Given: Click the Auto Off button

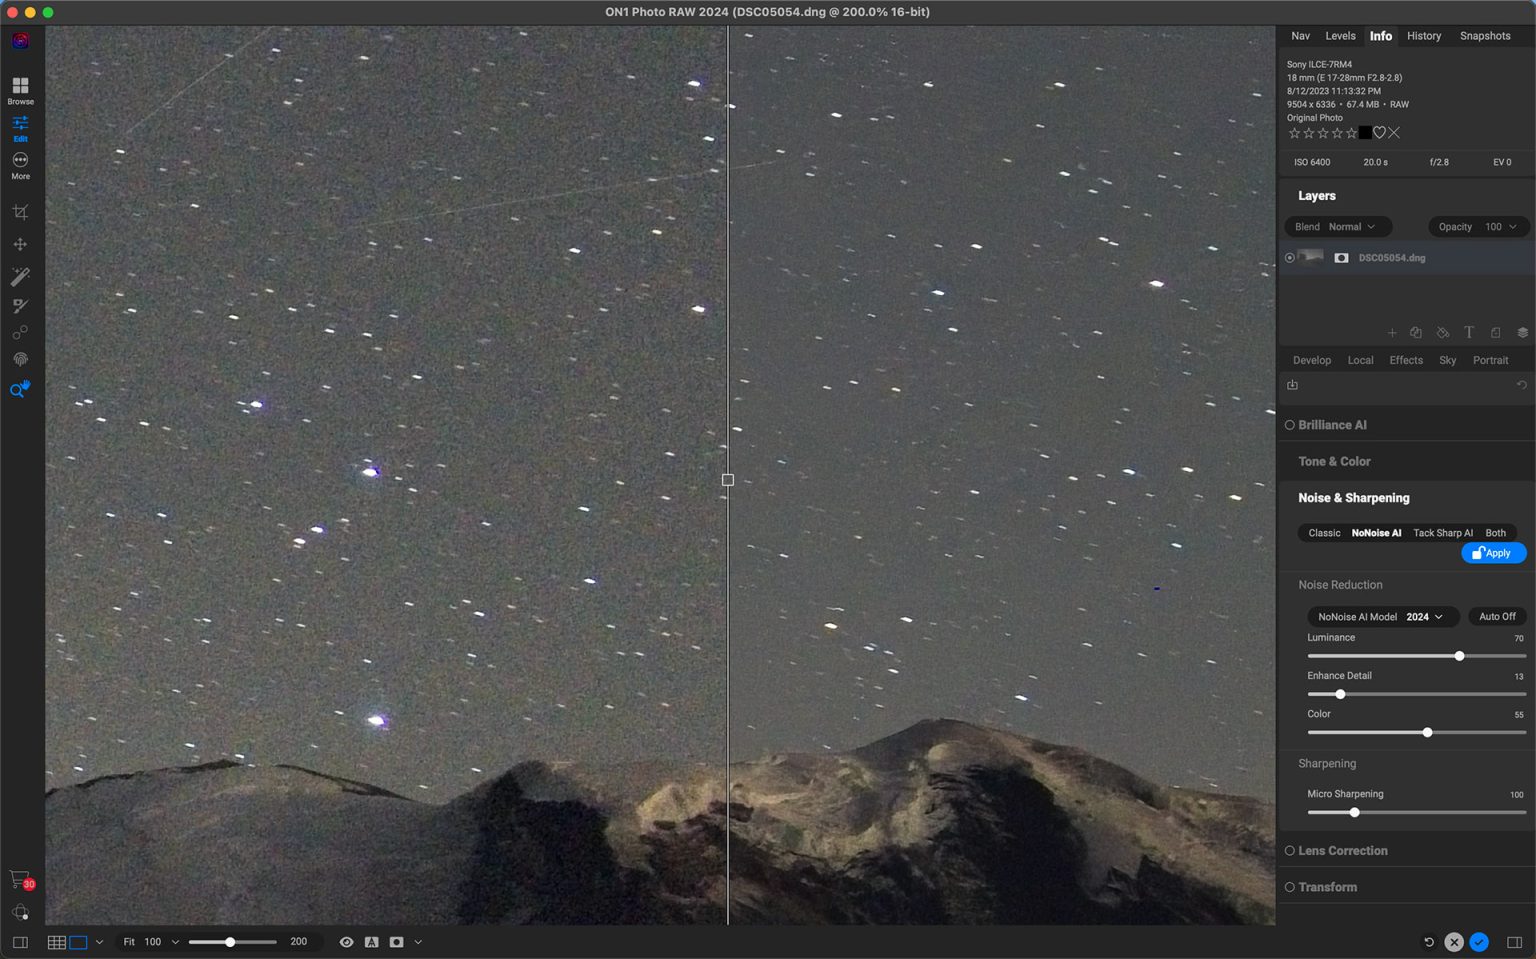Looking at the screenshot, I should [x=1496, y=616].
